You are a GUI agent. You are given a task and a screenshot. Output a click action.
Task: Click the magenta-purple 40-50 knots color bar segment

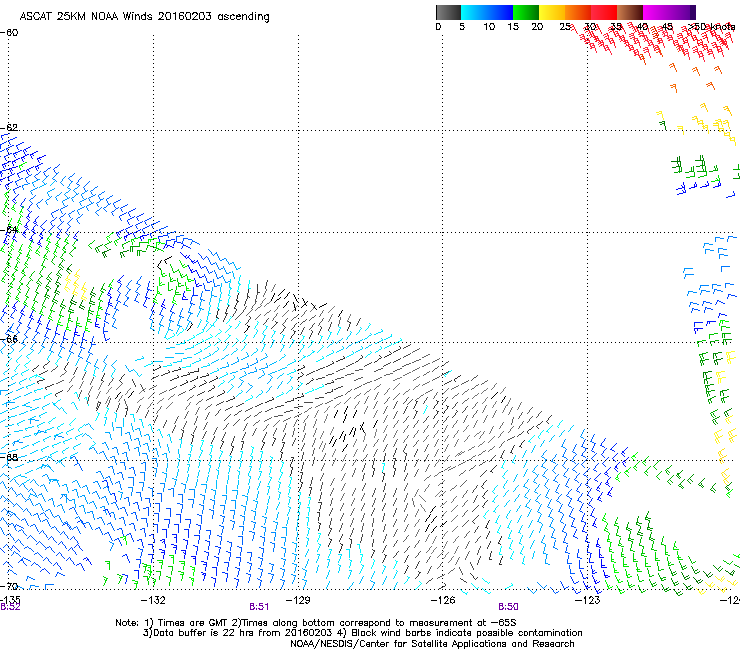click(669, 12)
